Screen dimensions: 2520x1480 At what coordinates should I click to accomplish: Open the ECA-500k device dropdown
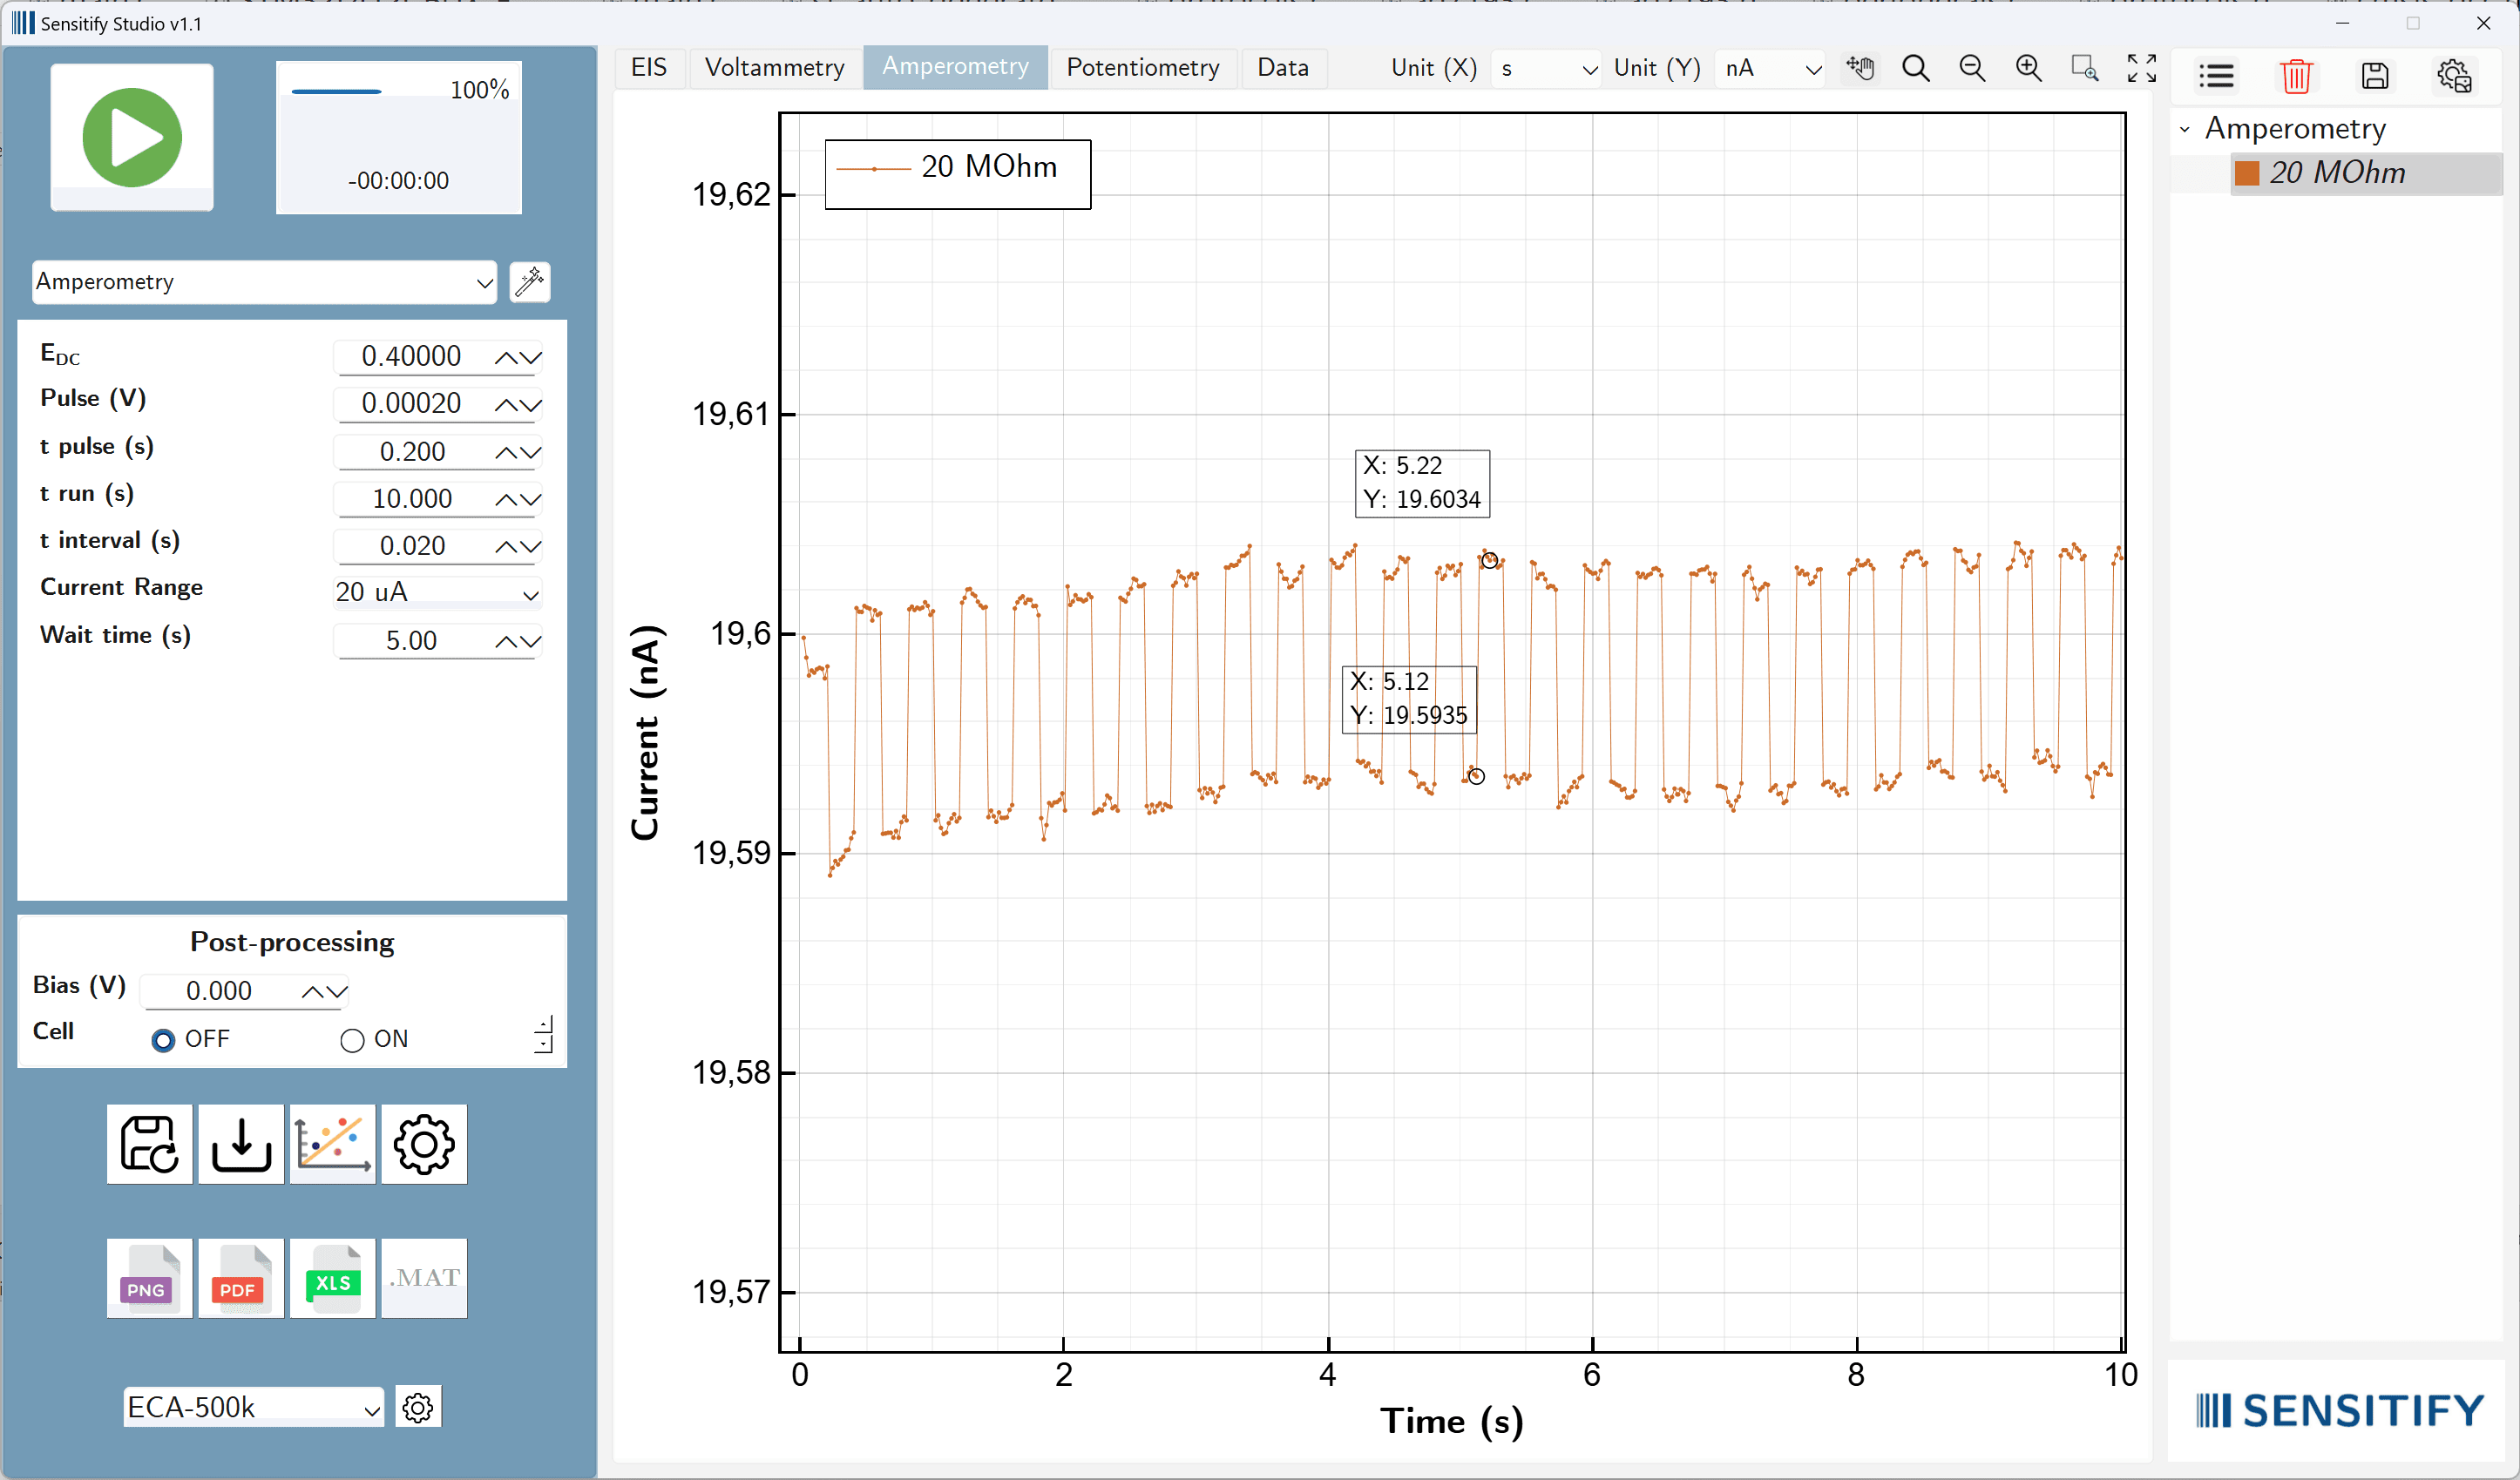[253, 1407]
